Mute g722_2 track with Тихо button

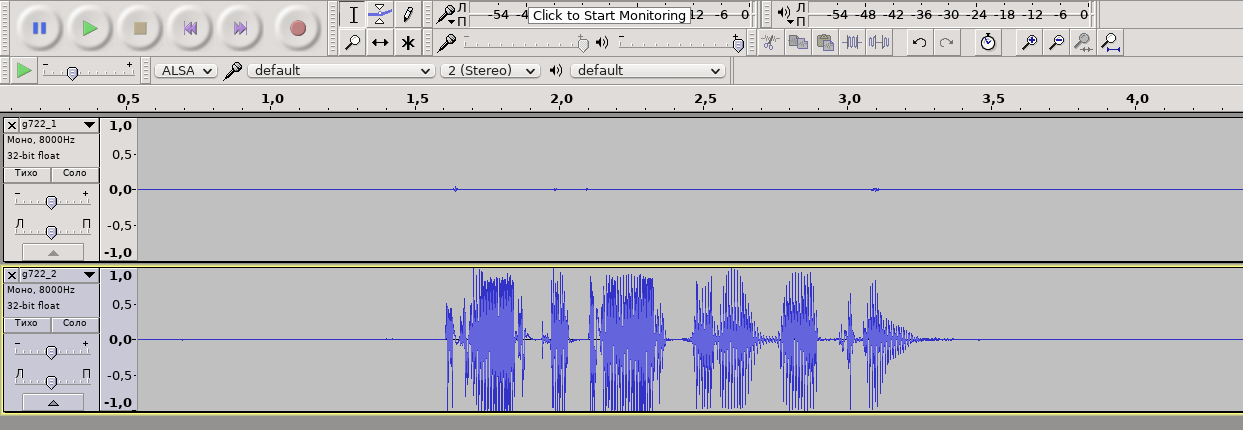(x=27, y=324)
